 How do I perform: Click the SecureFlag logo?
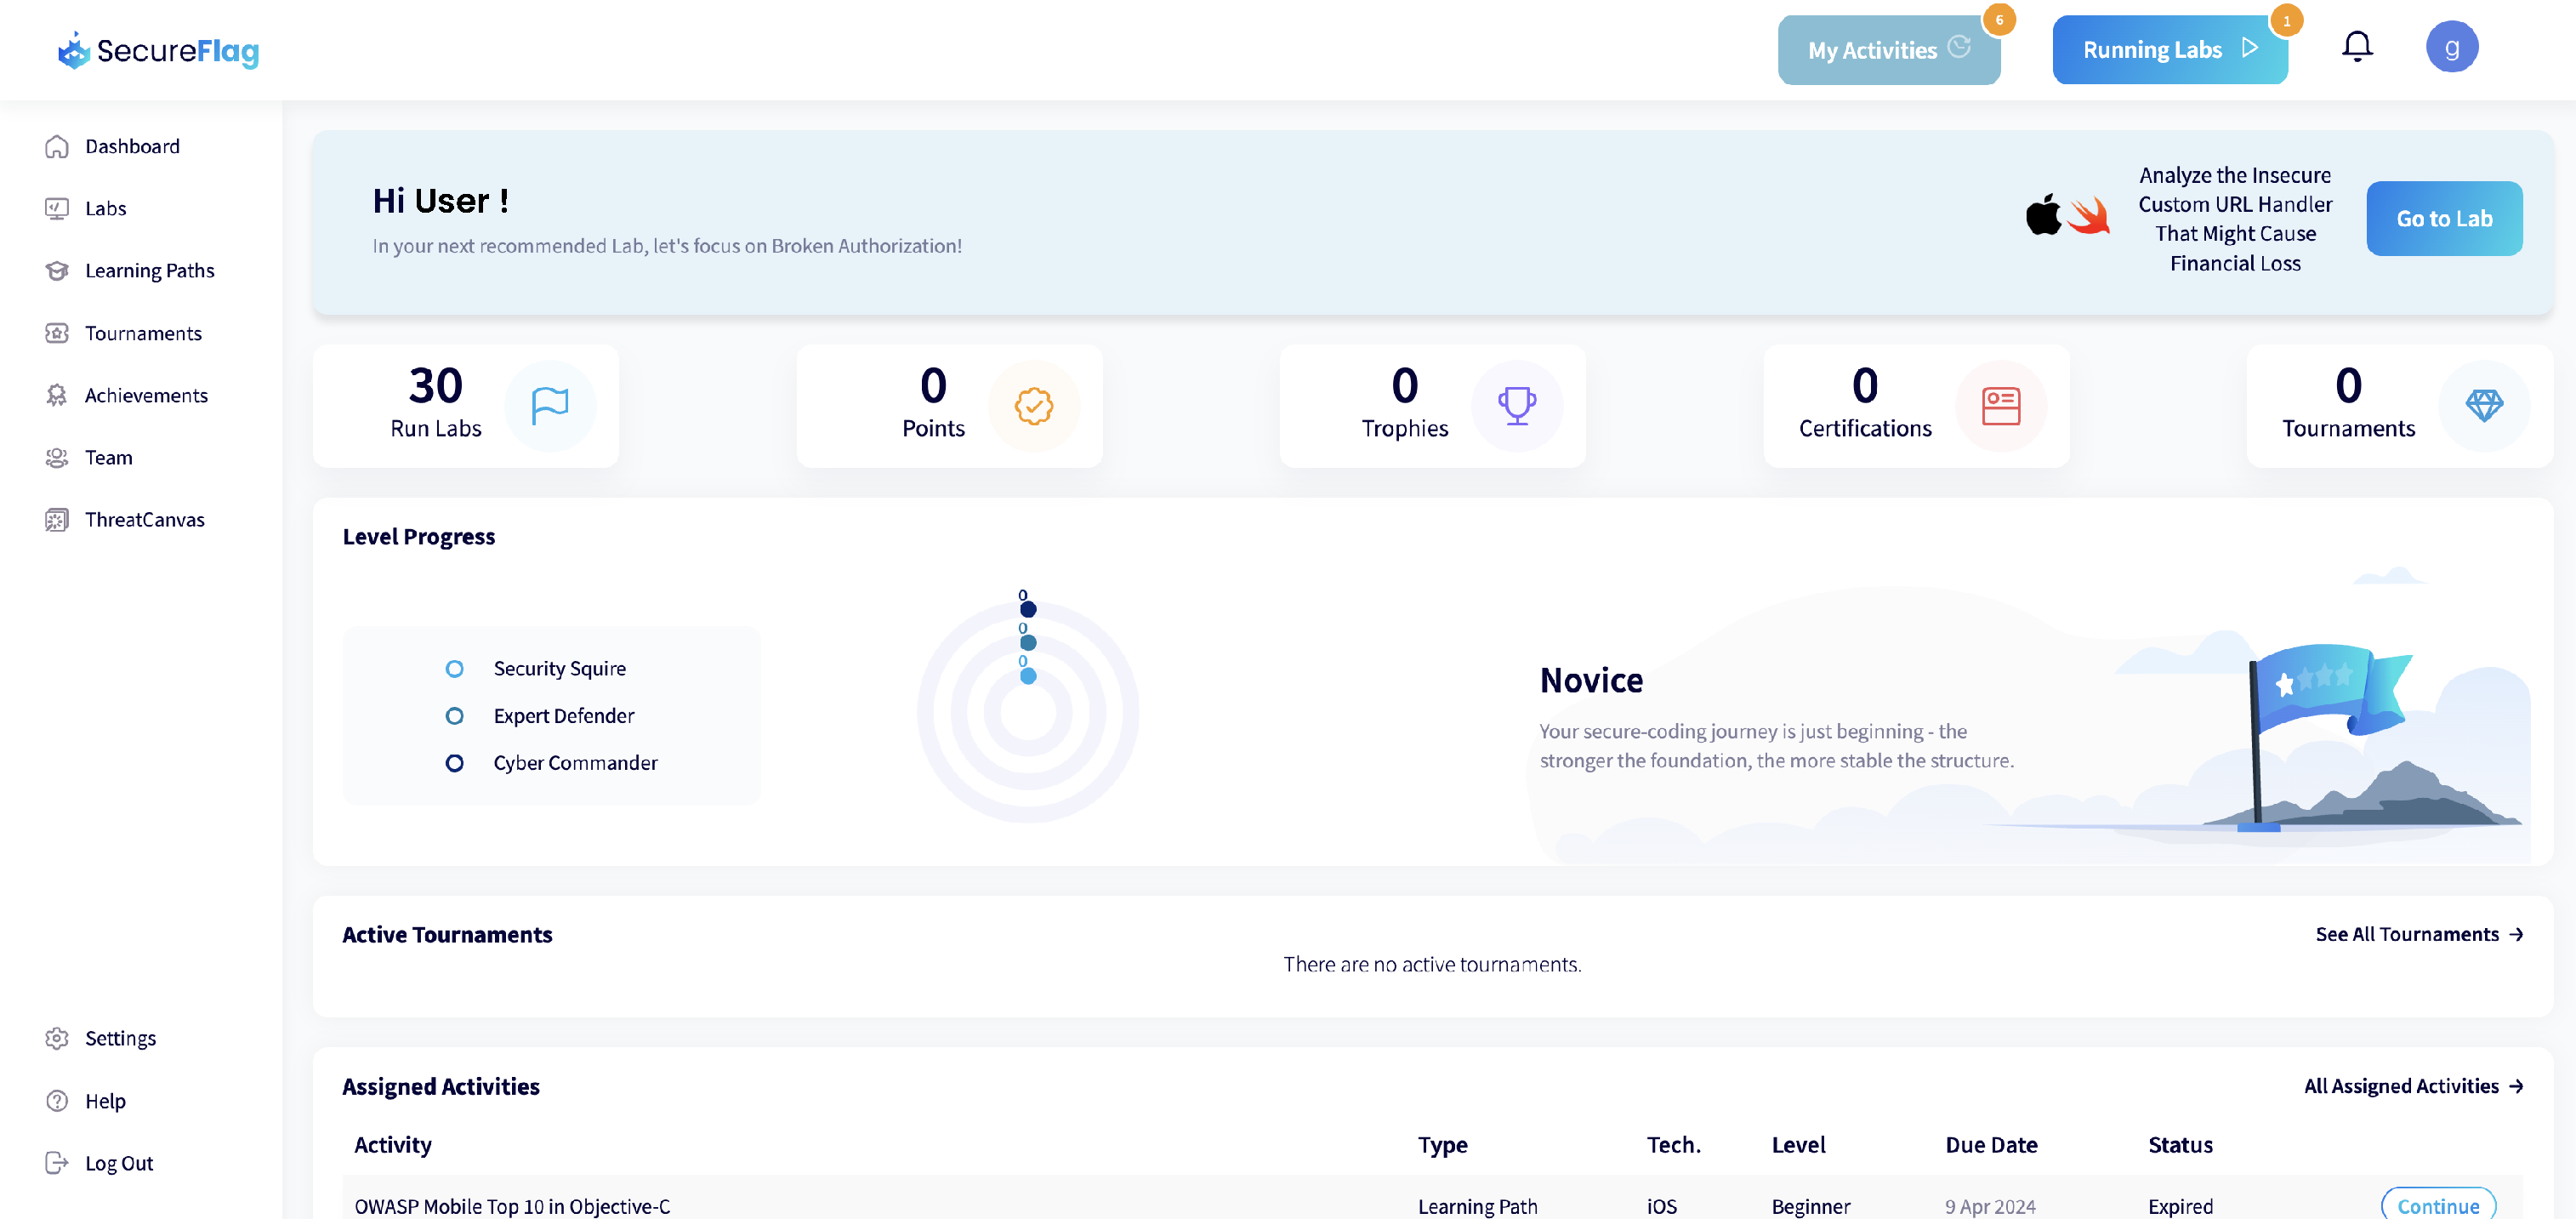tap(158, 50)
